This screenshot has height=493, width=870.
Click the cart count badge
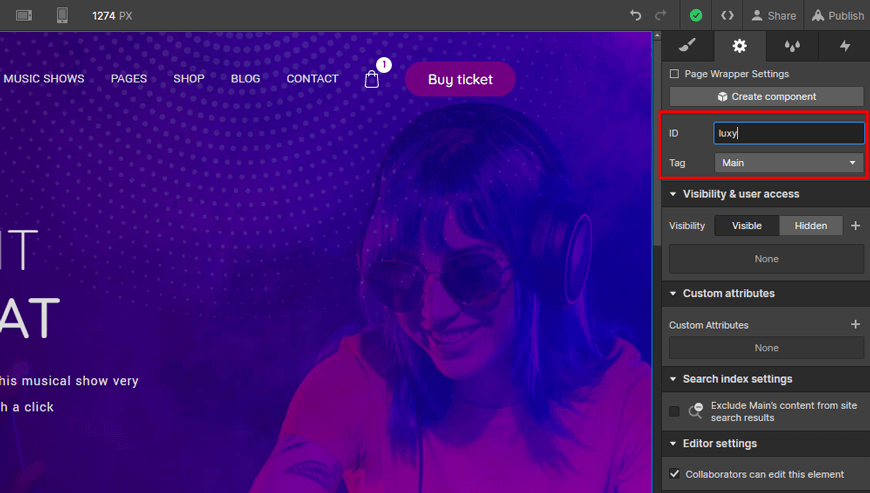point(384,65)
